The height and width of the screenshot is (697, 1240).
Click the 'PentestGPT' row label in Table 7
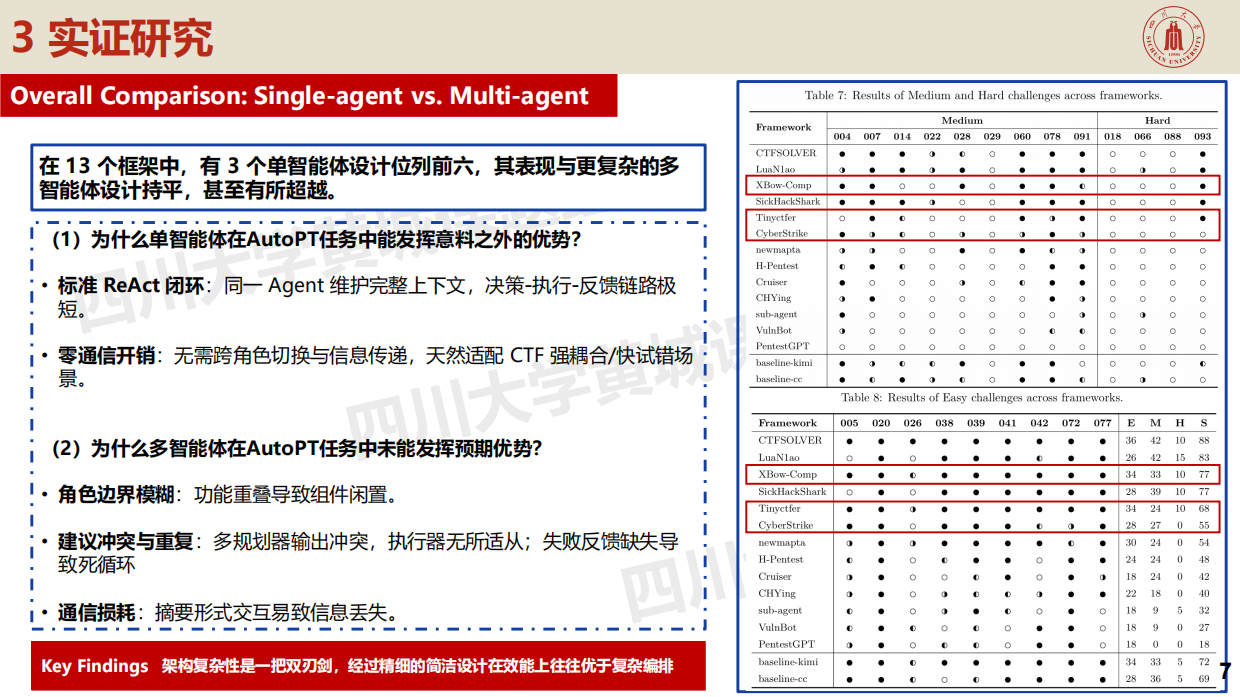[784, 346]
